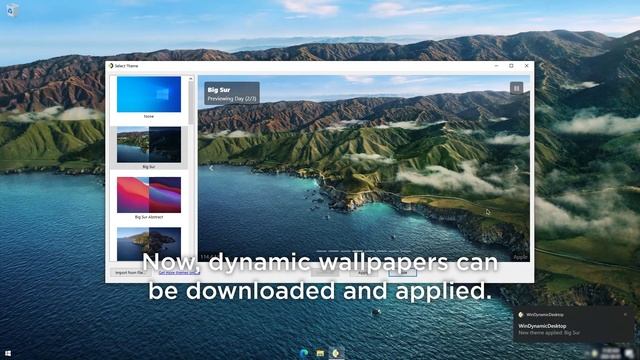Viewport: 640px width, 360px height.
Task: Click the Big Sur preview title label
Action: pyautogui.click(x=219, y=90)
